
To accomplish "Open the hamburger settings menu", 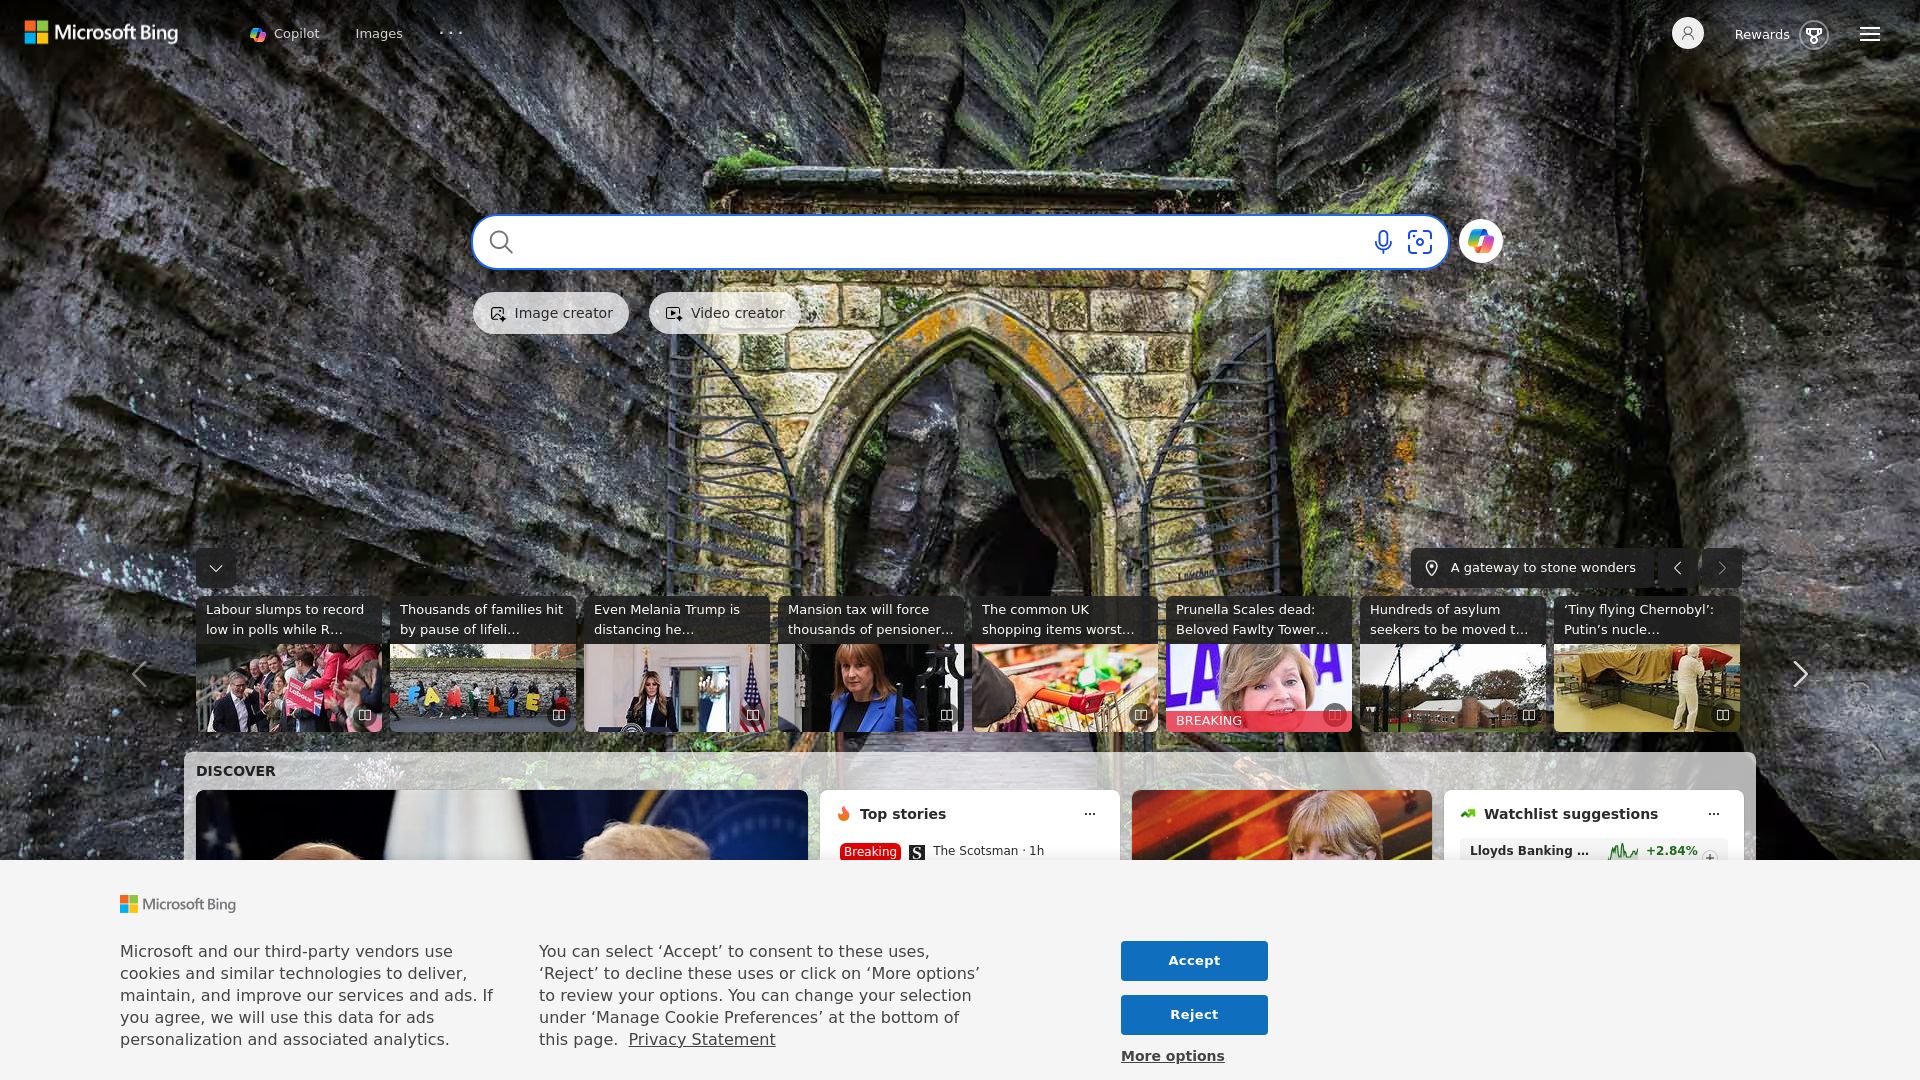I will pyautogui.click(x=1870, y=34).
